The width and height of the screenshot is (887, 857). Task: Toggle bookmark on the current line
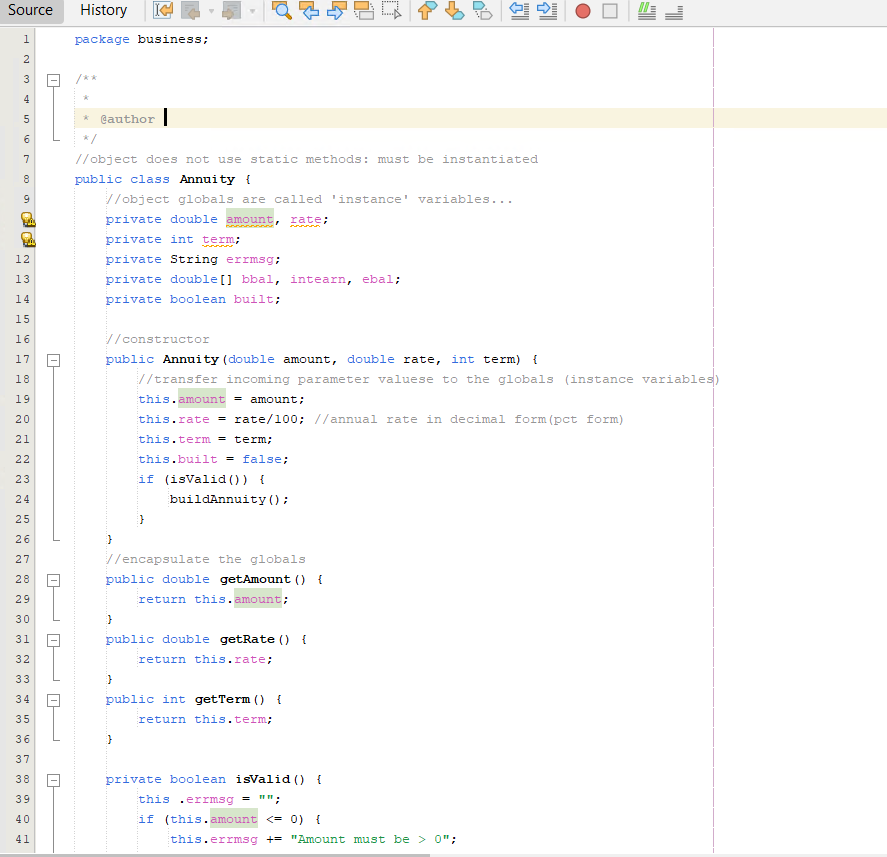point(482,11)
